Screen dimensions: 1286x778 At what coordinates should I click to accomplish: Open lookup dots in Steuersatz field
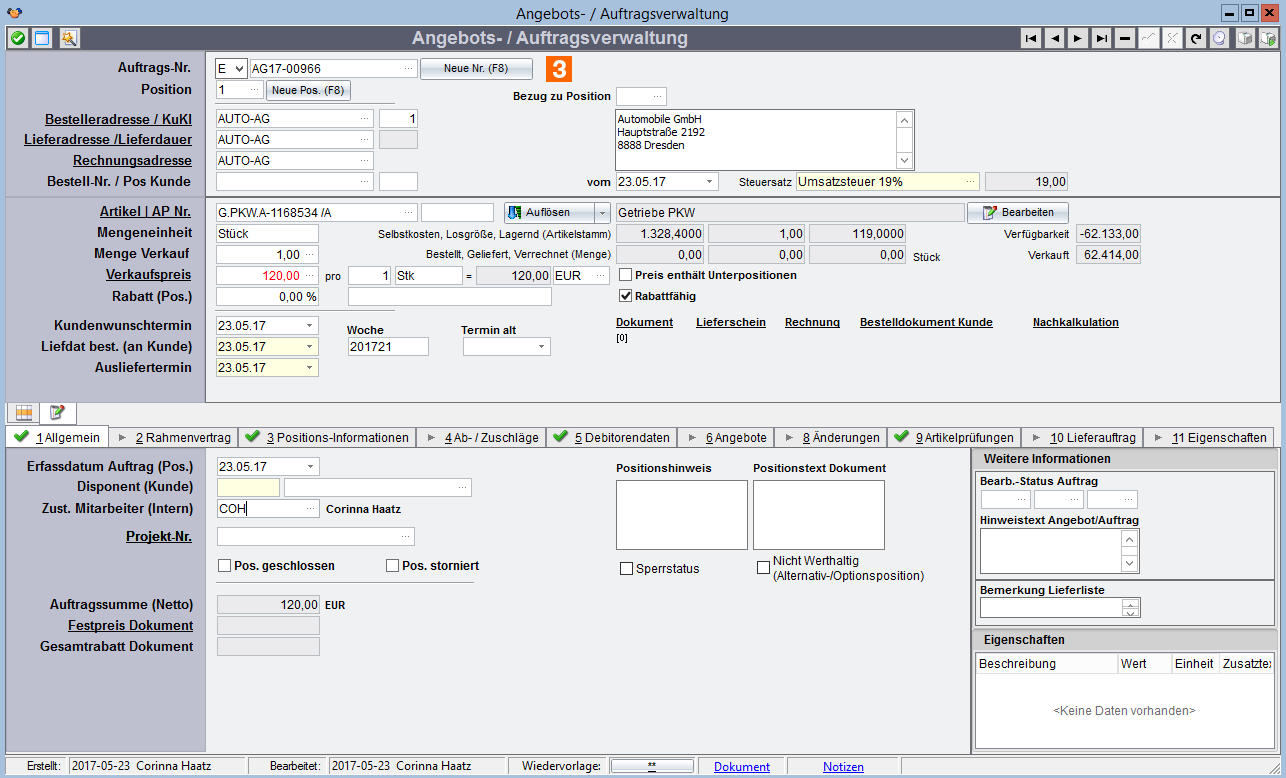pyautogui.click(x=970, y=181)
